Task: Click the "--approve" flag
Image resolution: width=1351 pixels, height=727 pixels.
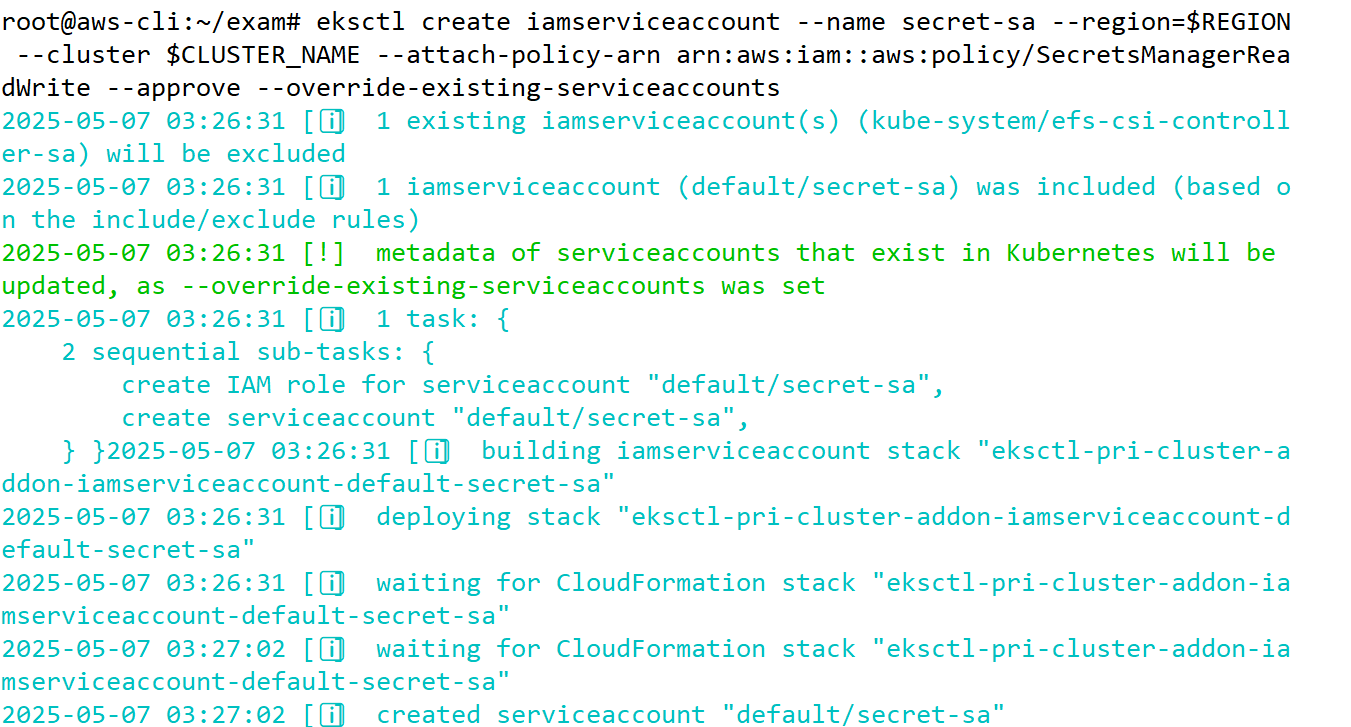Action: pyautogui.click(x=174, y=88)
